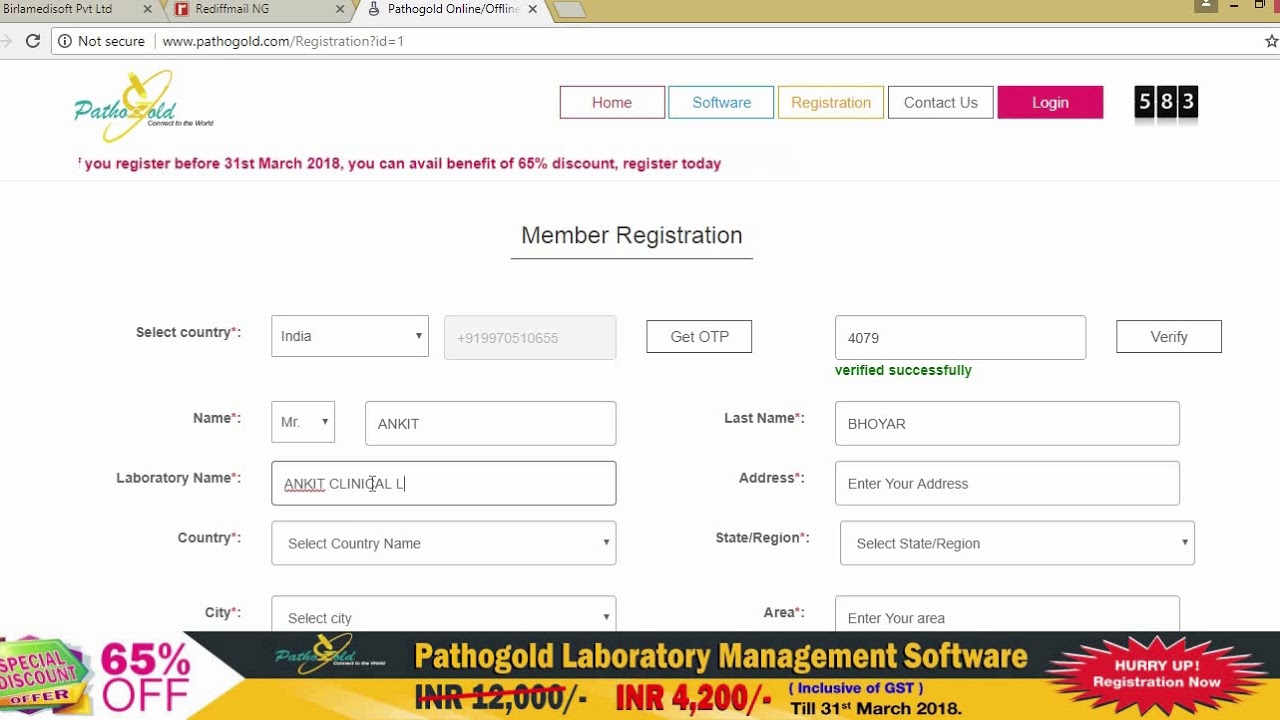Open the Contact Us page

click(940, 102)
